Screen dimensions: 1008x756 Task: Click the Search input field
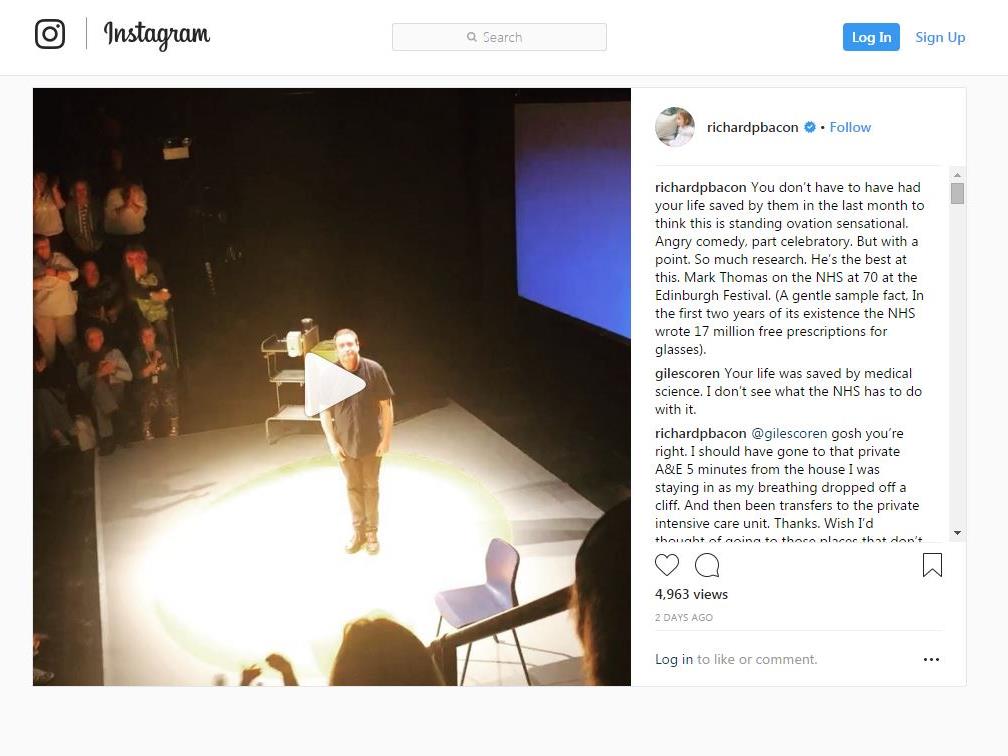500,37
